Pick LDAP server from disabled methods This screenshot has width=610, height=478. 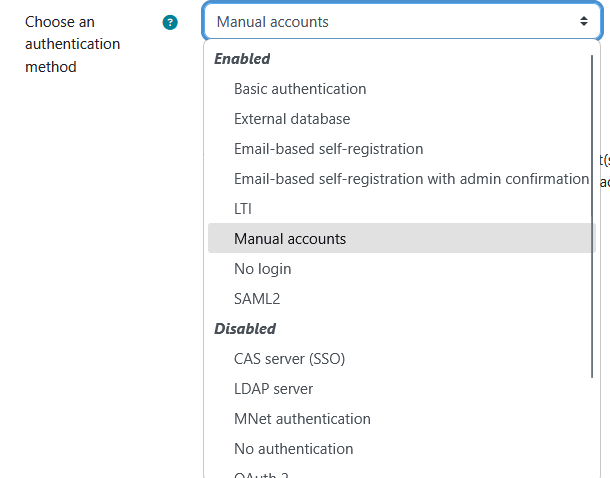[x=273, y=389]
